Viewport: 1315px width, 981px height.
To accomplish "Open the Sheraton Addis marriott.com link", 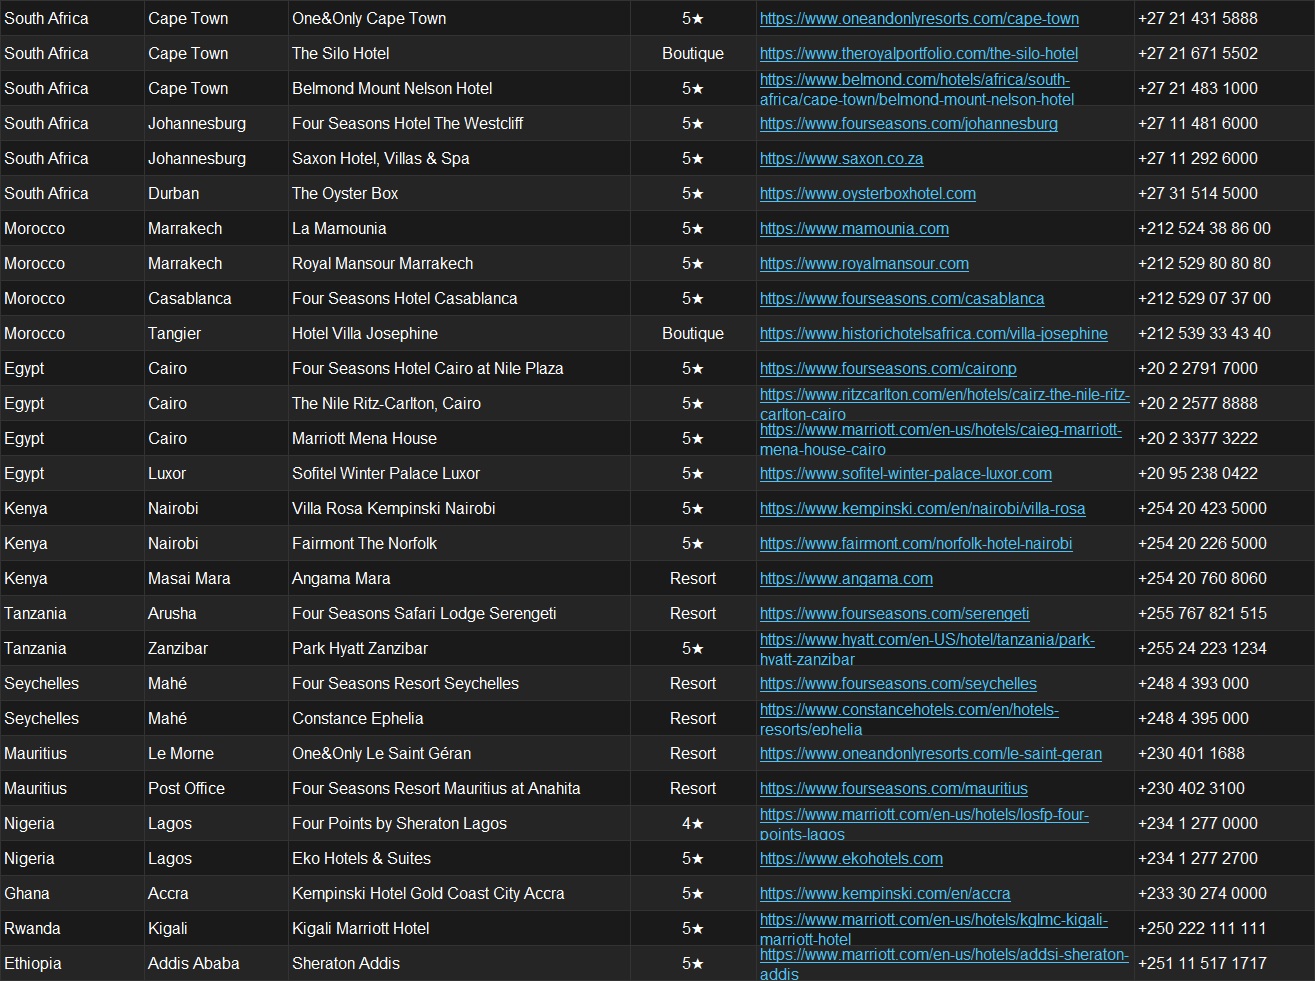I will pyautogui.click(x=944, y=964).
